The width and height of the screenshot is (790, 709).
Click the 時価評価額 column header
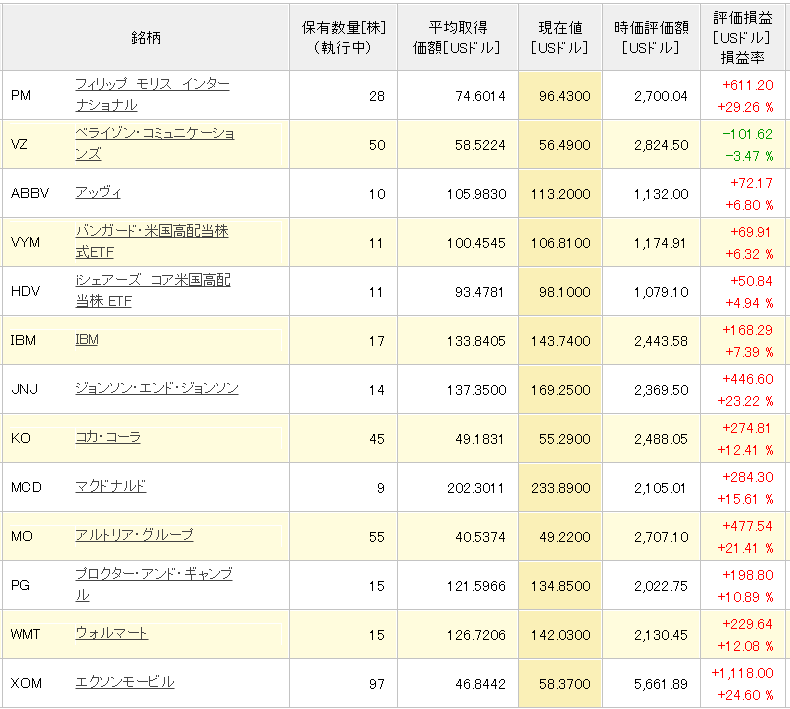pos(651,37)
